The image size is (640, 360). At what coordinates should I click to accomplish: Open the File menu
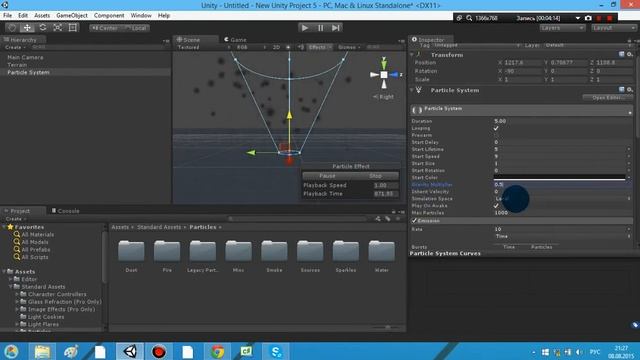(x=7, y=16)
